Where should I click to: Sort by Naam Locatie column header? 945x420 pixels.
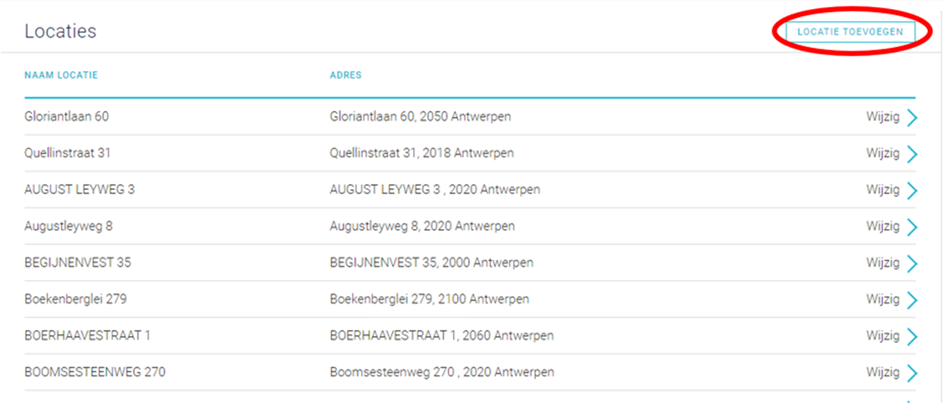coord(61,75)
